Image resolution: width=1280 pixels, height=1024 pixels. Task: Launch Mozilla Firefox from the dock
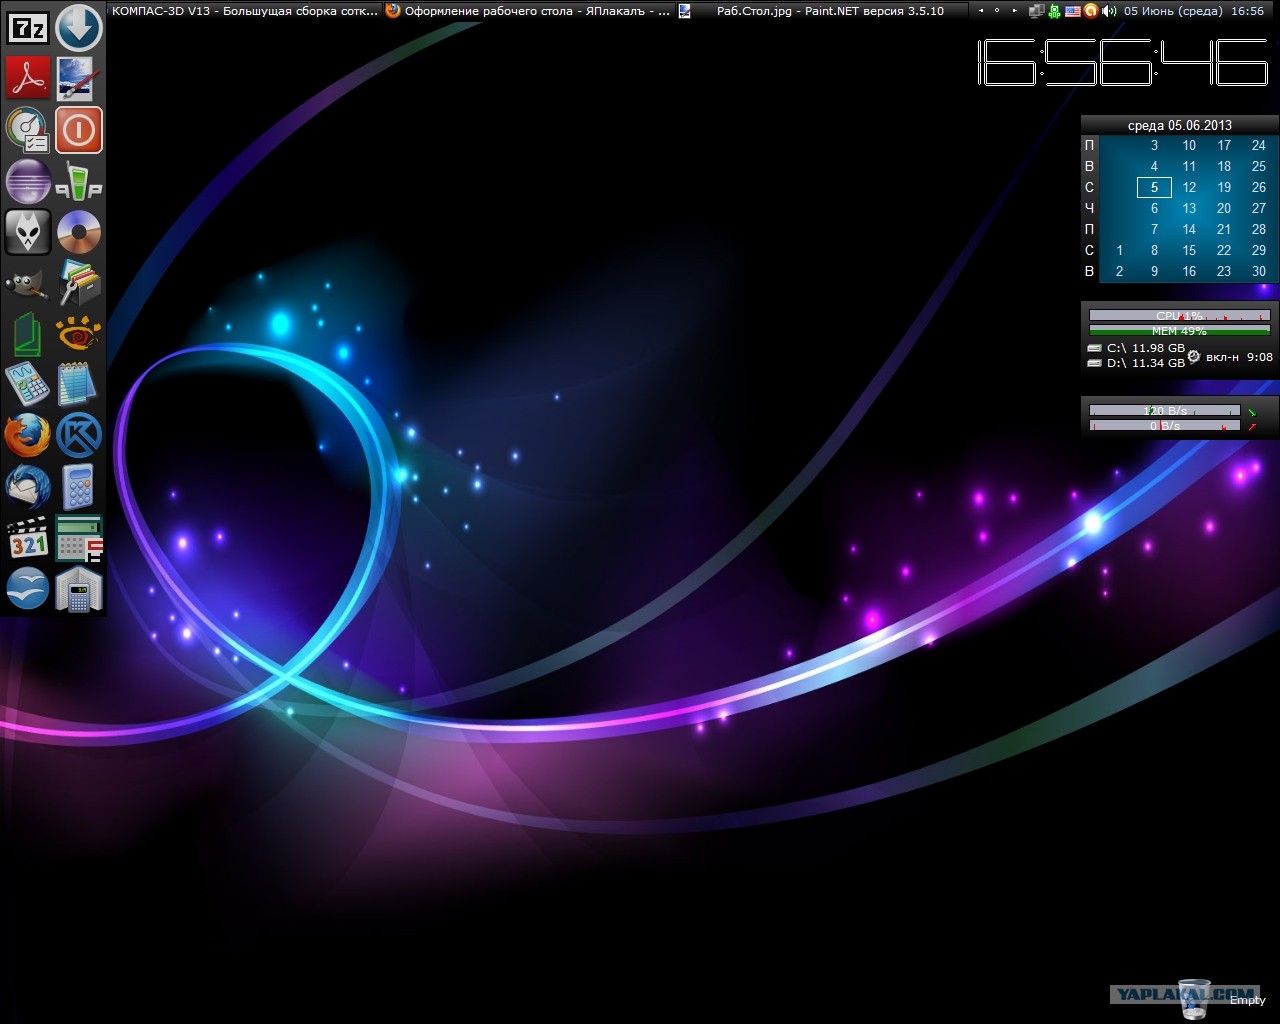point(27,436)
